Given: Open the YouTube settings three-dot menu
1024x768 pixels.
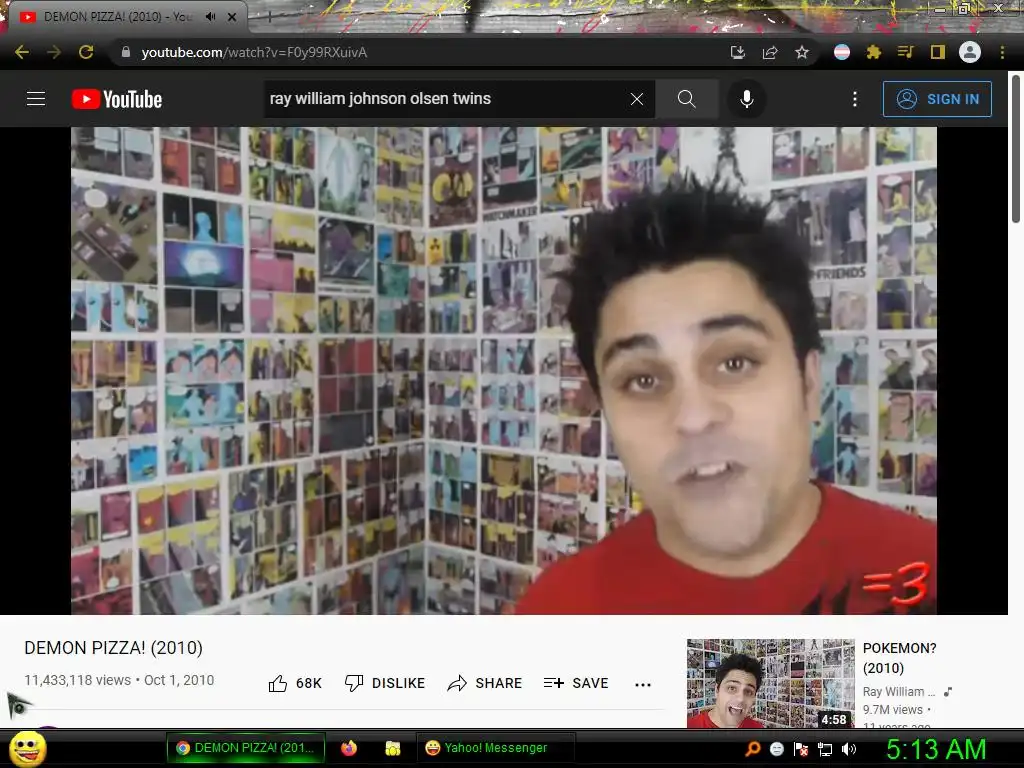Looking at the screenshot, I should click(x=854, y=99).
